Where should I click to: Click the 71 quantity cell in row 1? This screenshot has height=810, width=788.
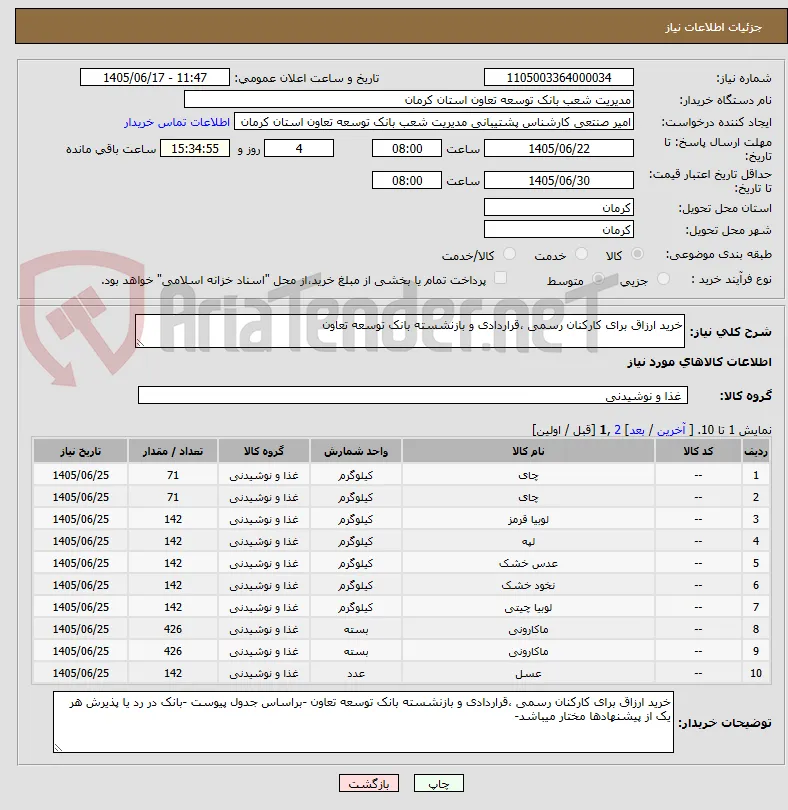[173, 475]
